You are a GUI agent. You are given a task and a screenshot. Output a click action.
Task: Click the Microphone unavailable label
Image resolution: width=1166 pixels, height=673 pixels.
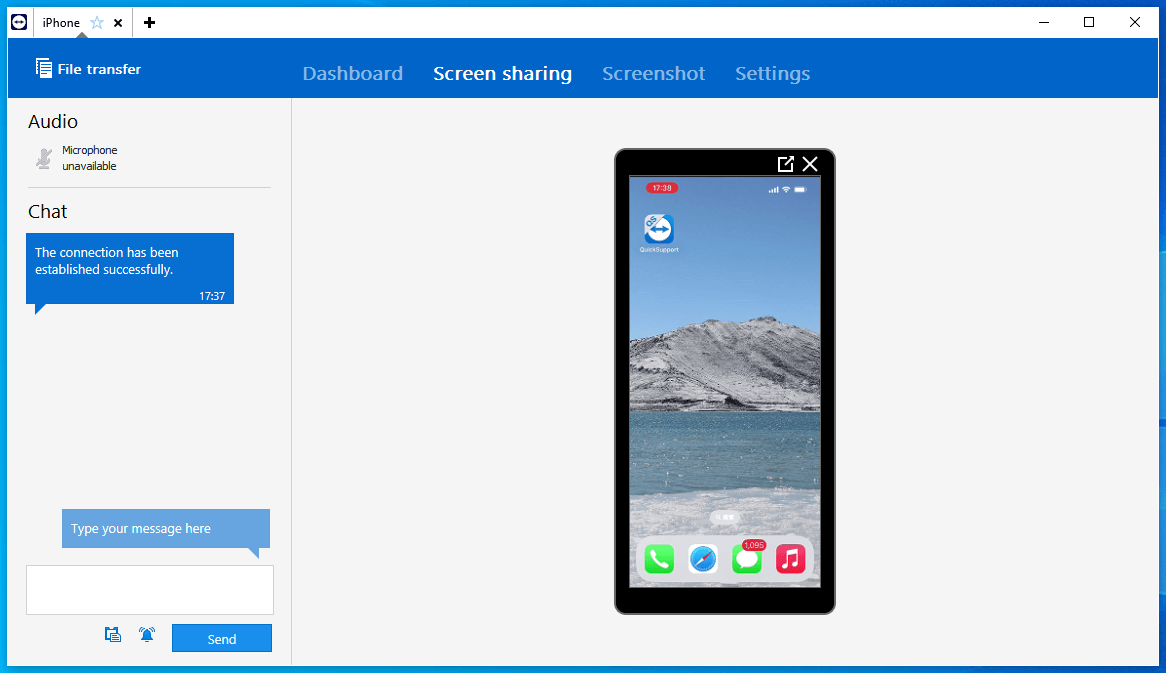pyautogui.click(x=89, y=158)
